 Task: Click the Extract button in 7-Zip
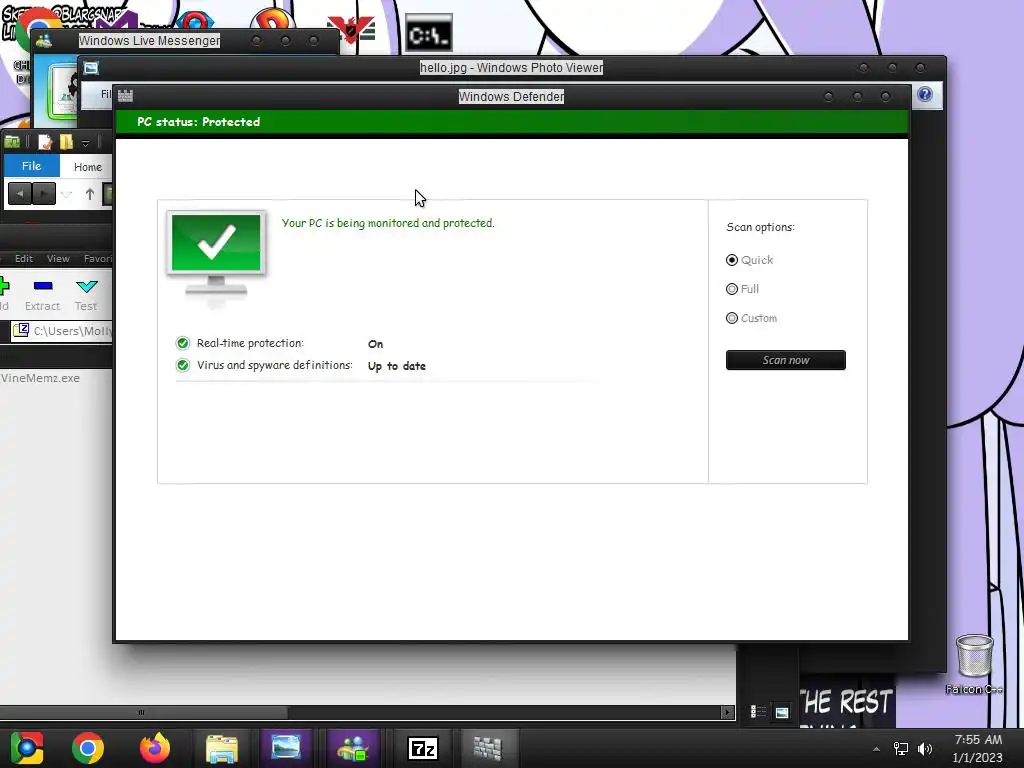[x=42, y=295]
